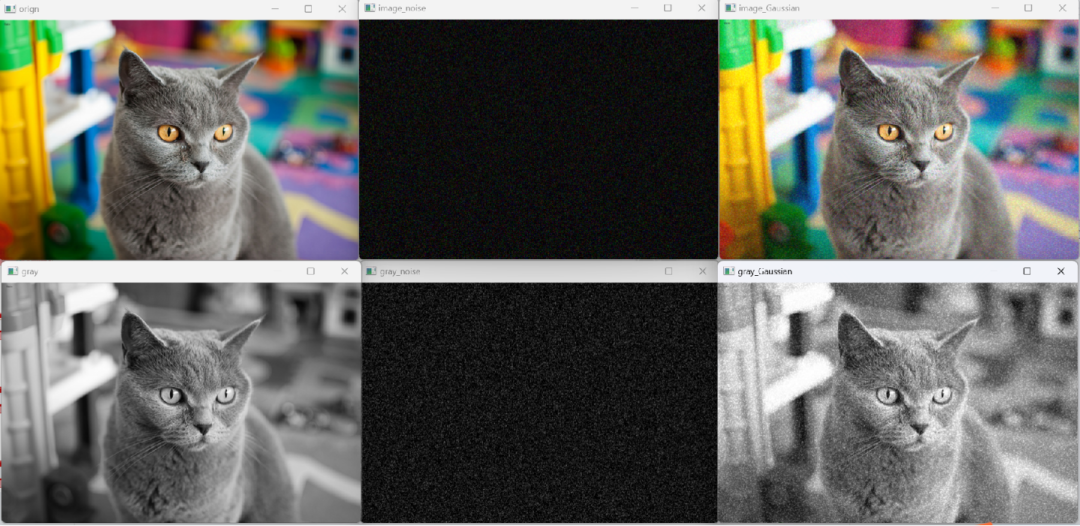Click the dark noise image in image_noise window
The image size is (1080, 526).
coord(538,139)
